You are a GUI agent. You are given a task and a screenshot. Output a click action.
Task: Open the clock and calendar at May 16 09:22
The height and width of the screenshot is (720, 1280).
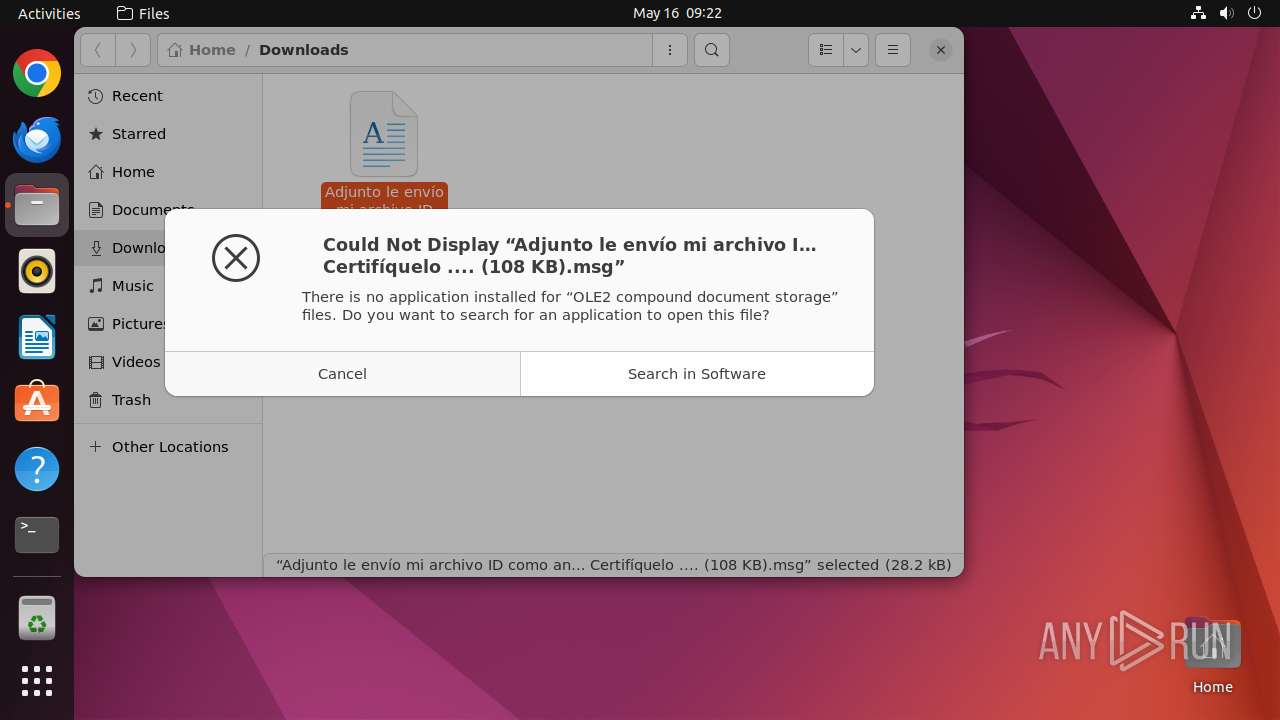[677, 13]
